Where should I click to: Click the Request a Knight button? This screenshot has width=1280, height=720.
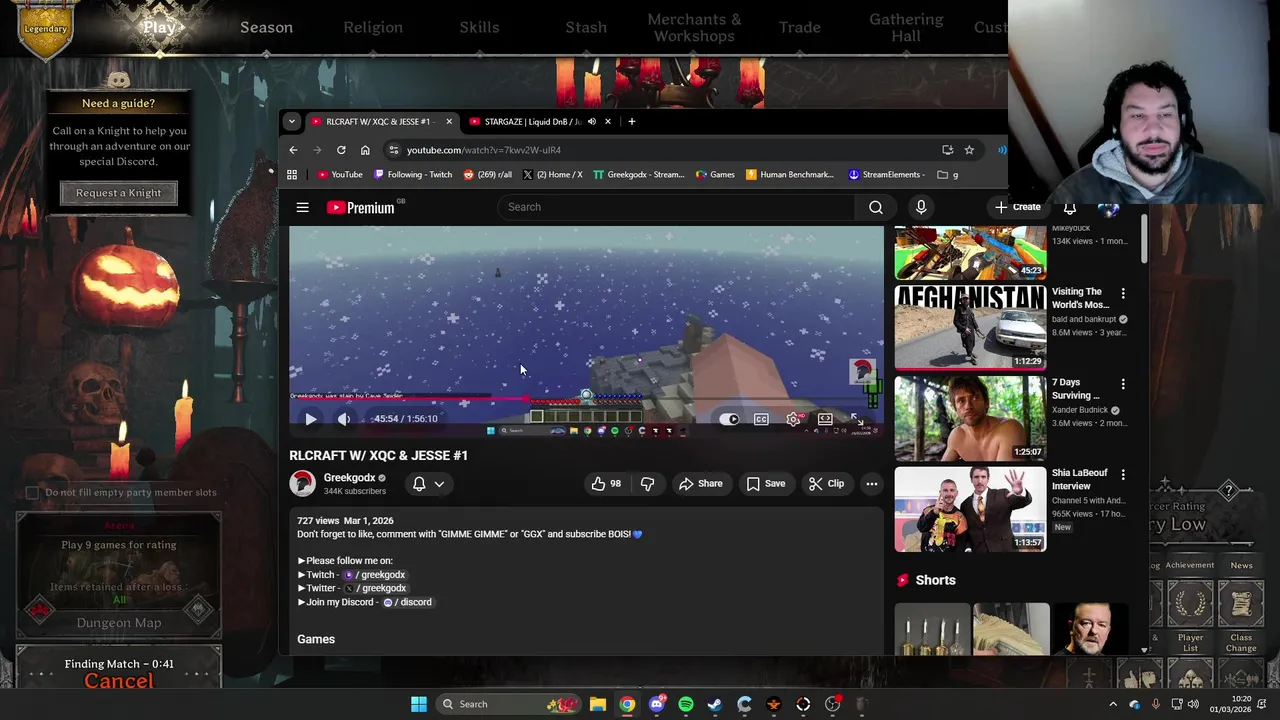click(x=118, y=193)
